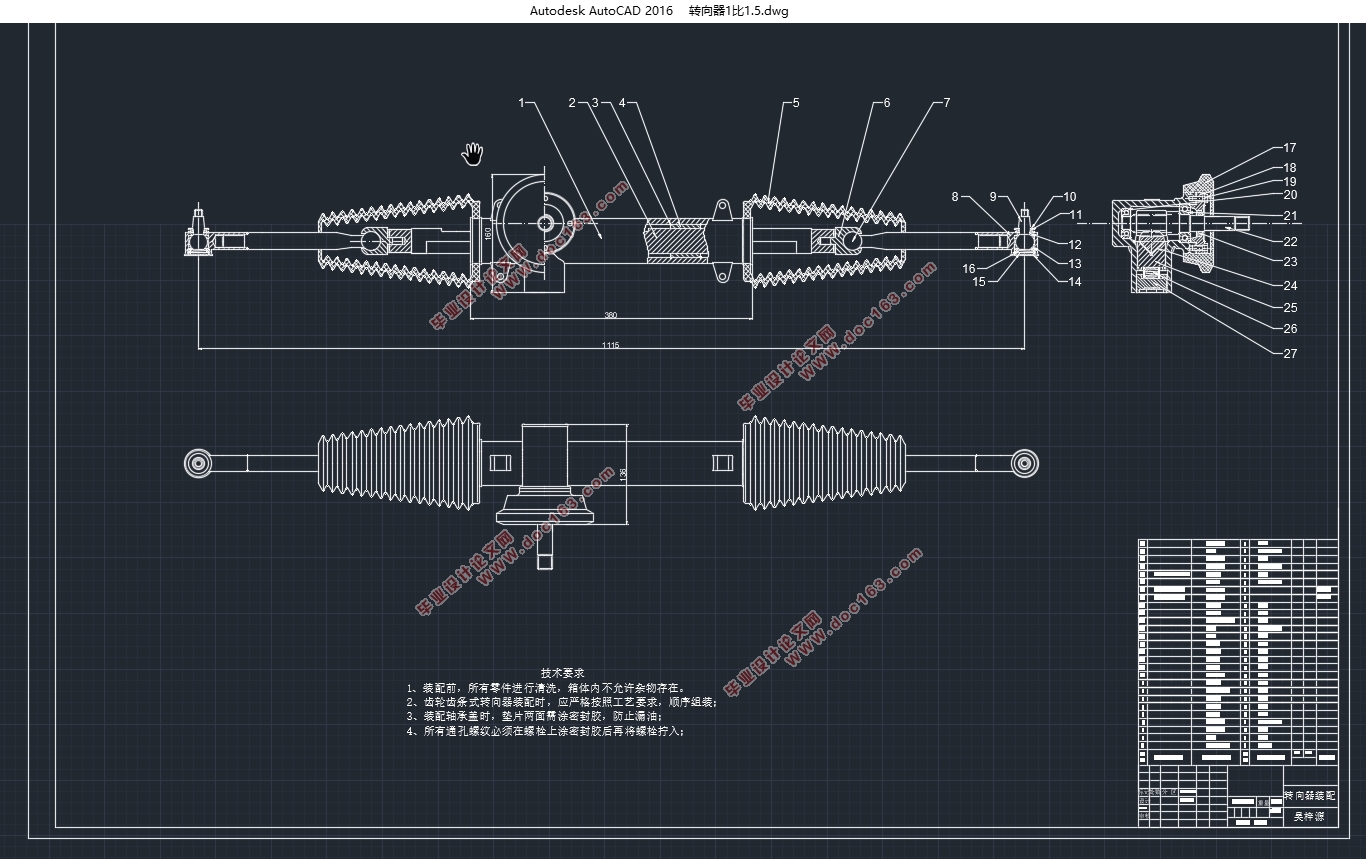1366x859 pixels.
Task: Click part callout number 24
Action: [1290, 286]
